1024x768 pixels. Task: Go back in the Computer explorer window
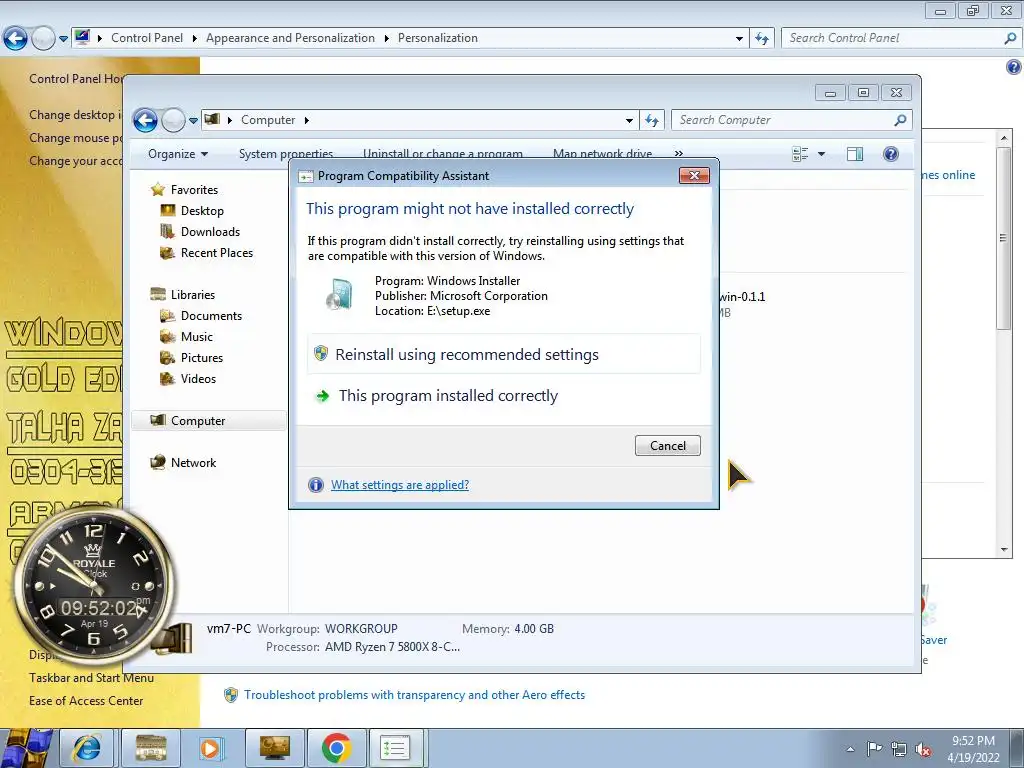coord(145,120)
